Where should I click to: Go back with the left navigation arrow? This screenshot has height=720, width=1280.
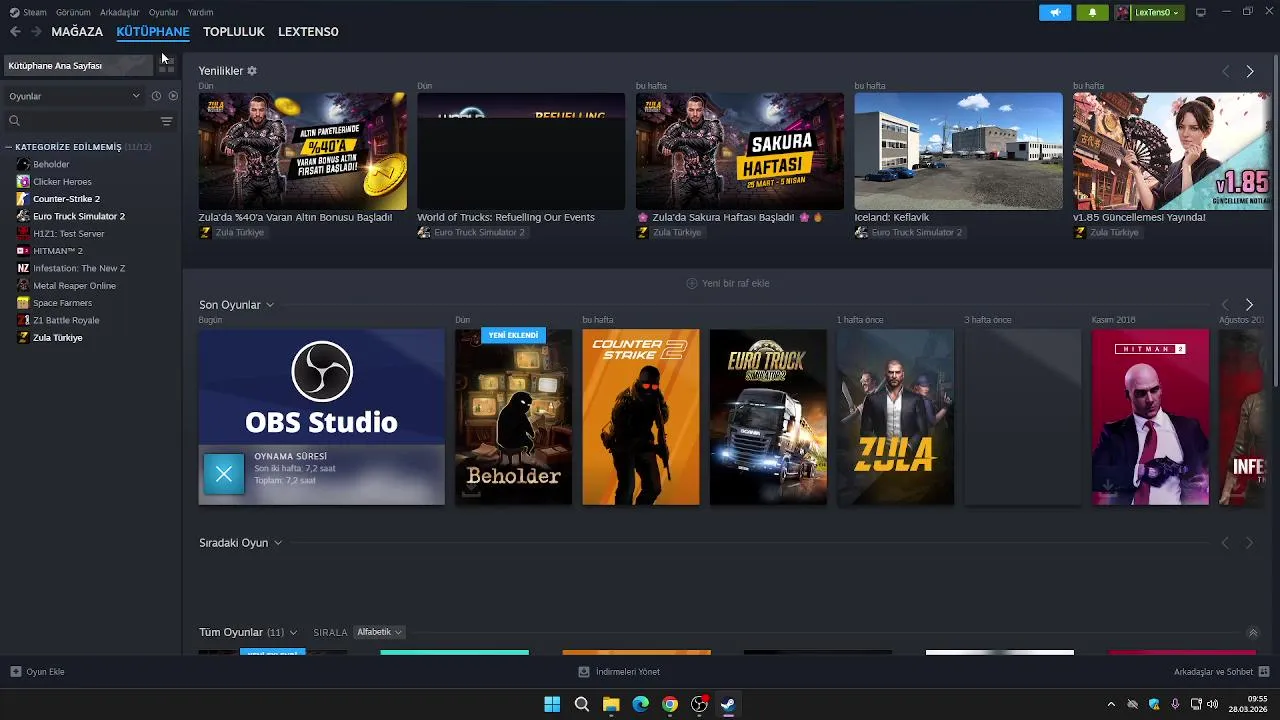pos(15,32)
